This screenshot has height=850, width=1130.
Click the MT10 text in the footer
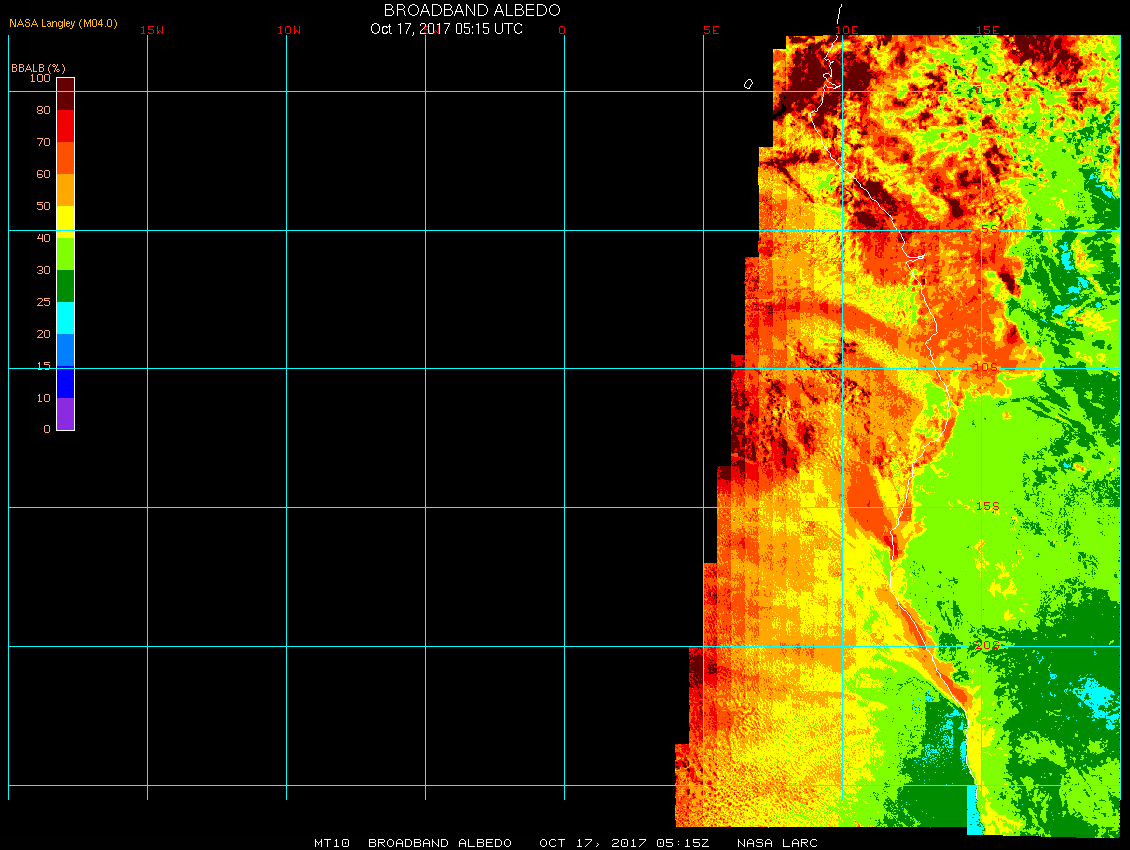pos(332,843)
